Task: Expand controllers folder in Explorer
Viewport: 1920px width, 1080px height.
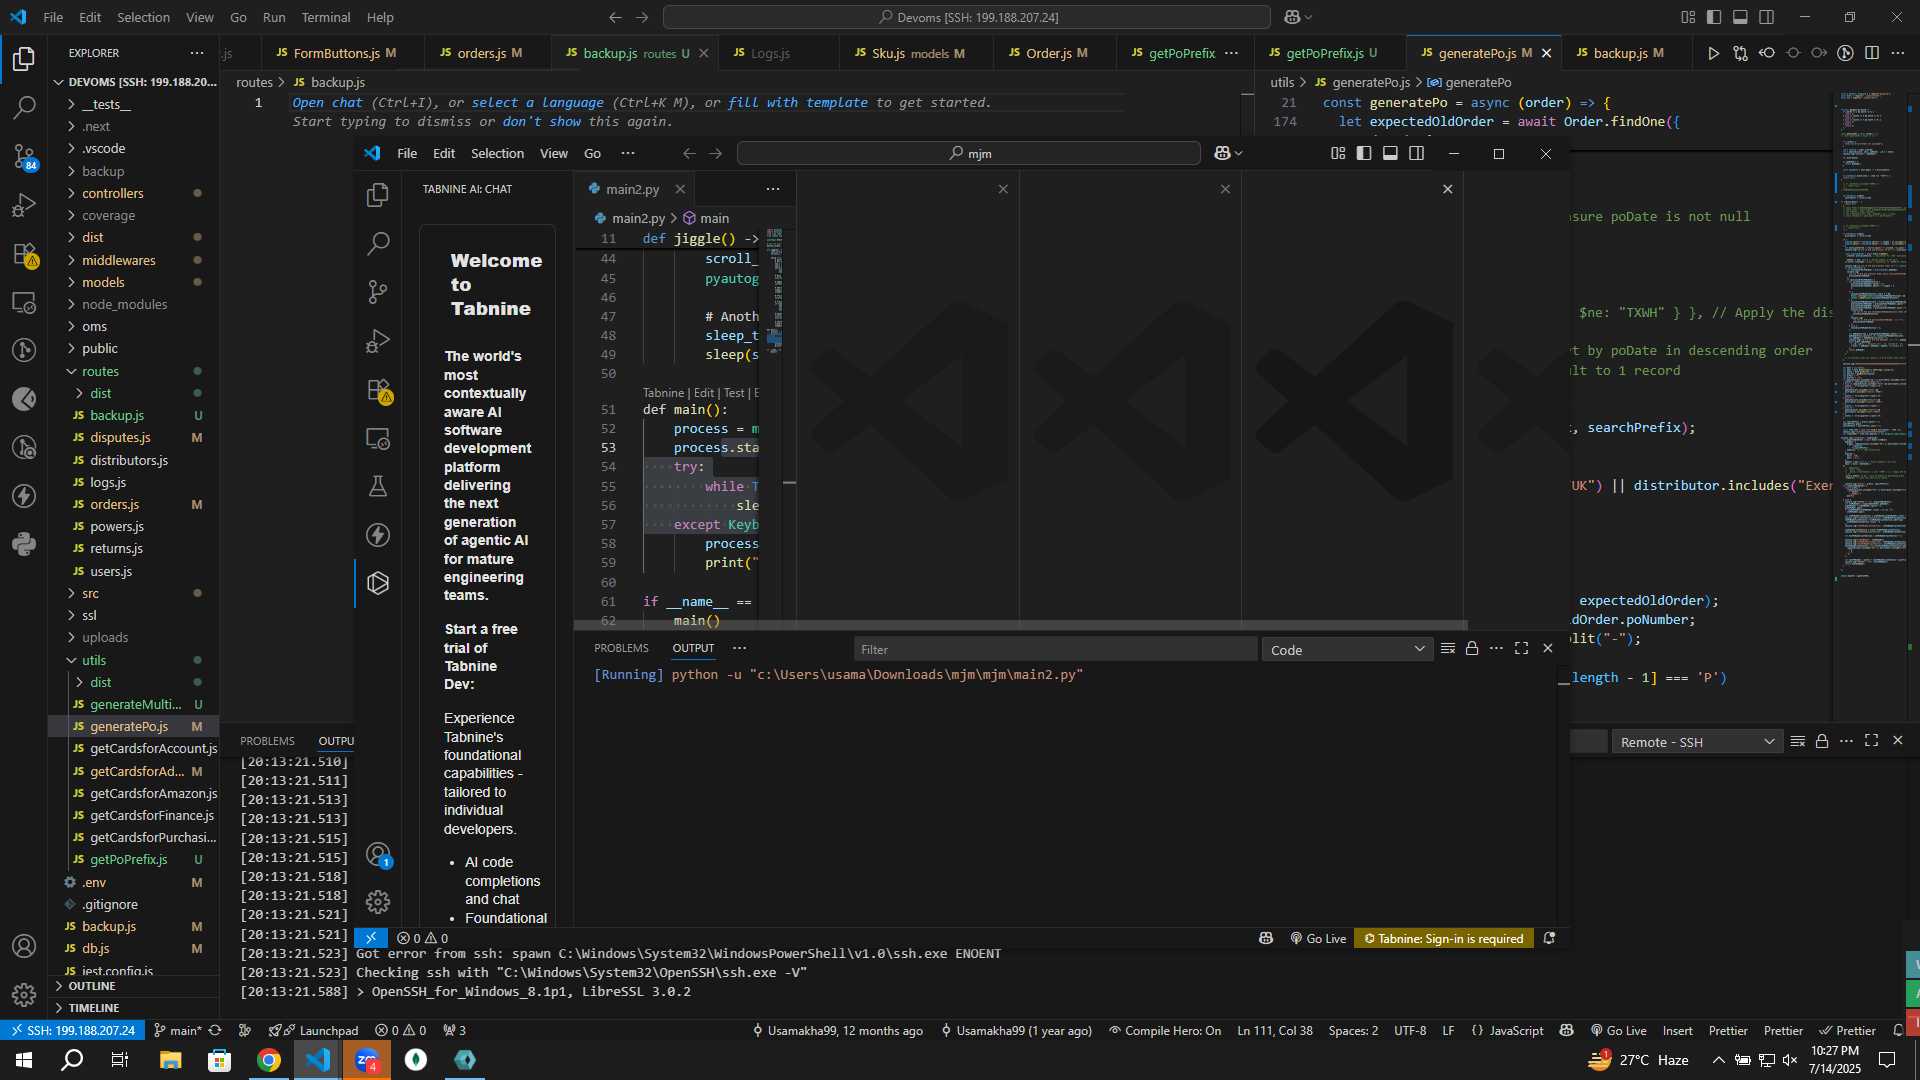Action: pyautogui.click(x=112, y=193)
